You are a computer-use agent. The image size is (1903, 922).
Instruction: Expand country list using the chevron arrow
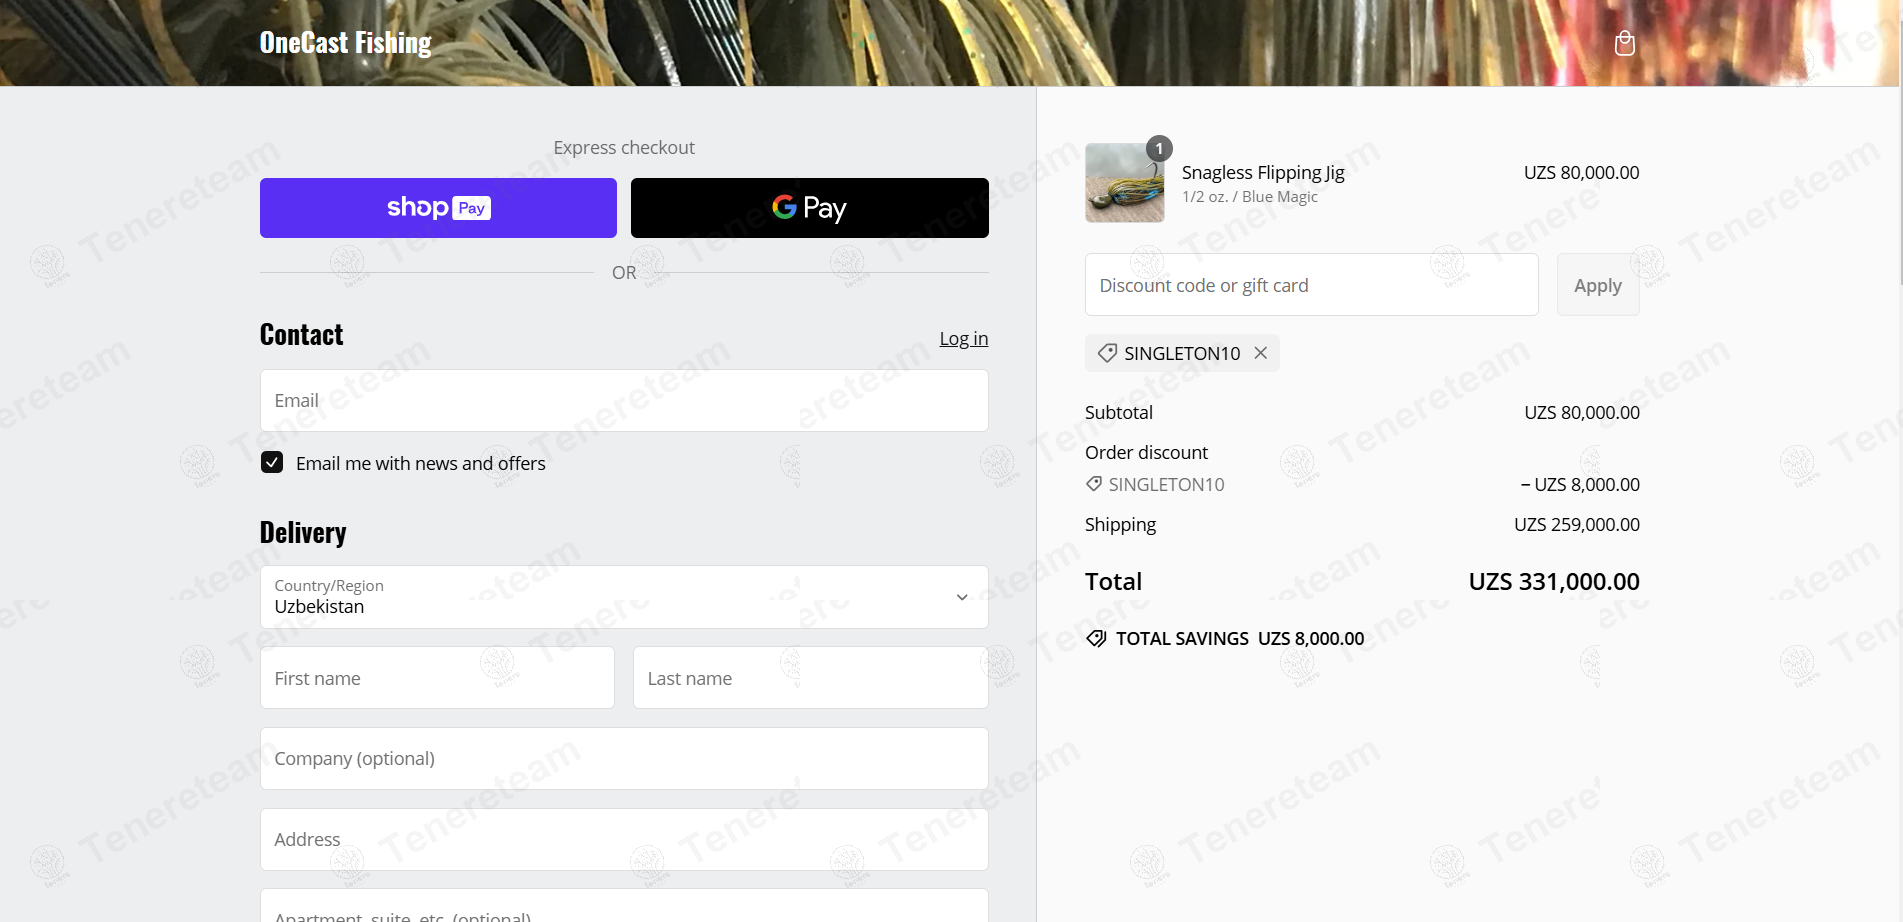click(961, 597)
